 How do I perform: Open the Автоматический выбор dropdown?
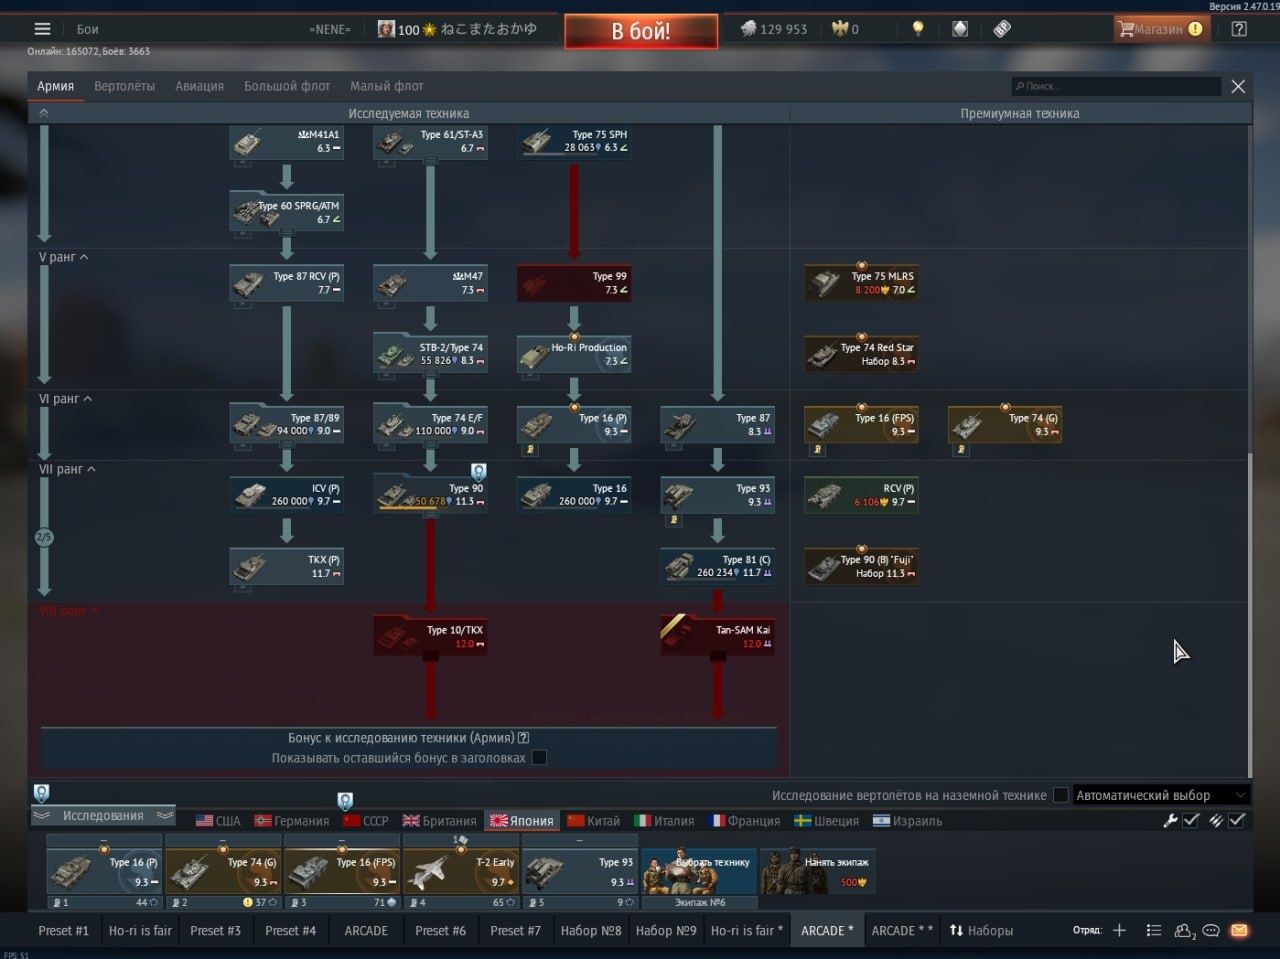point(1161,795)
